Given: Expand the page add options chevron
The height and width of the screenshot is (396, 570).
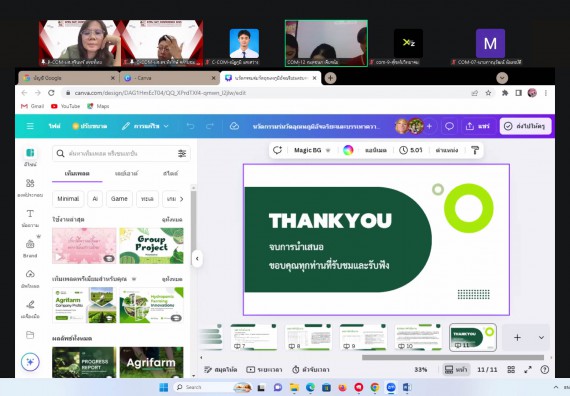Looking at the screenshot, I should [541, 337].
